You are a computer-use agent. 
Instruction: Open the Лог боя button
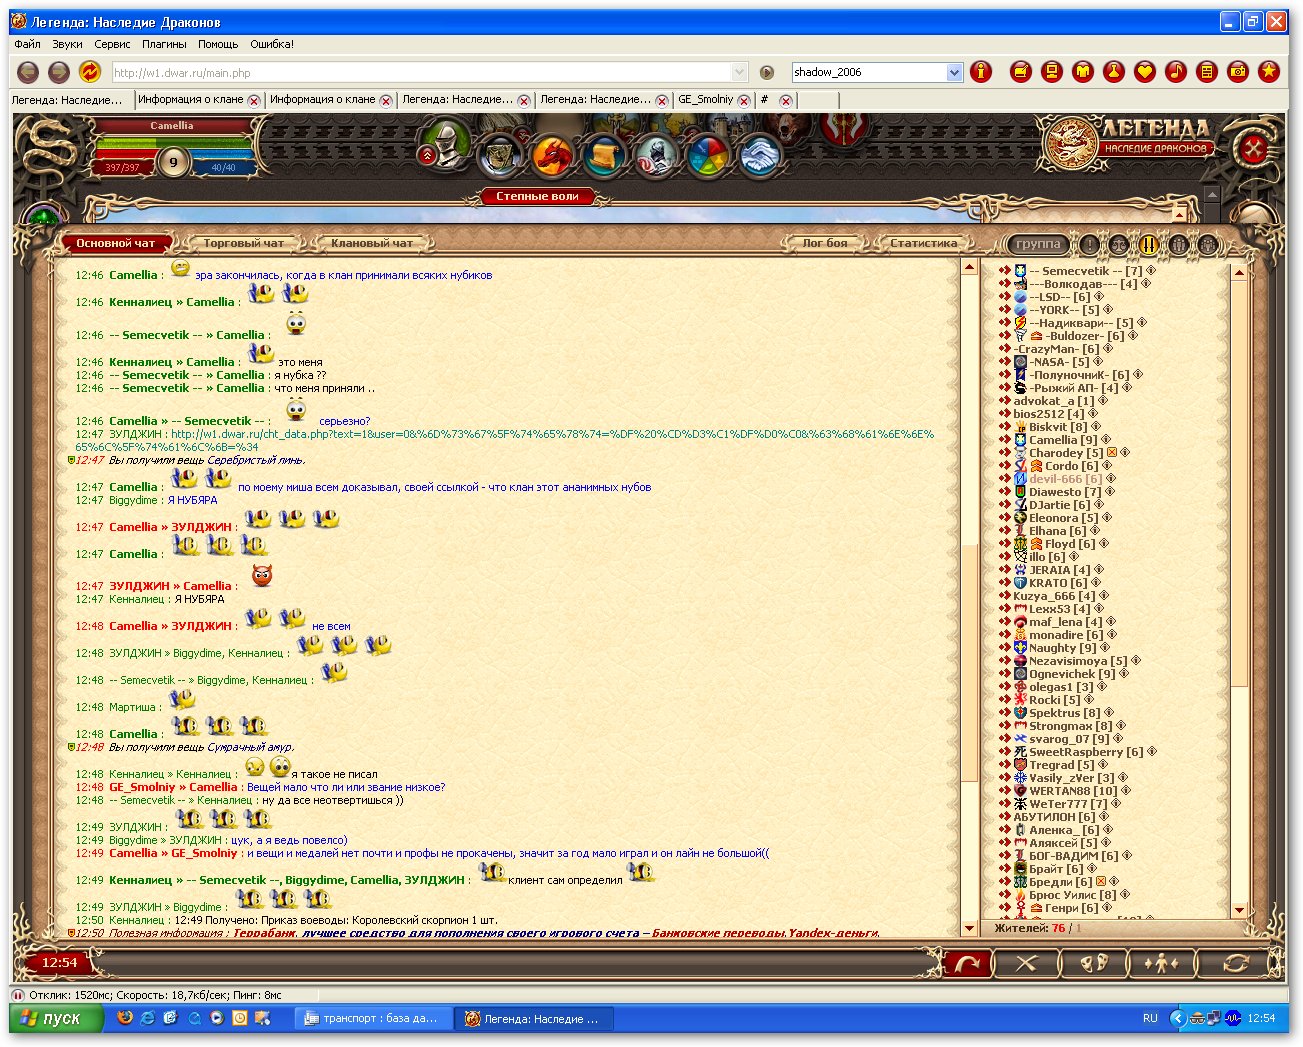[824, 243]
